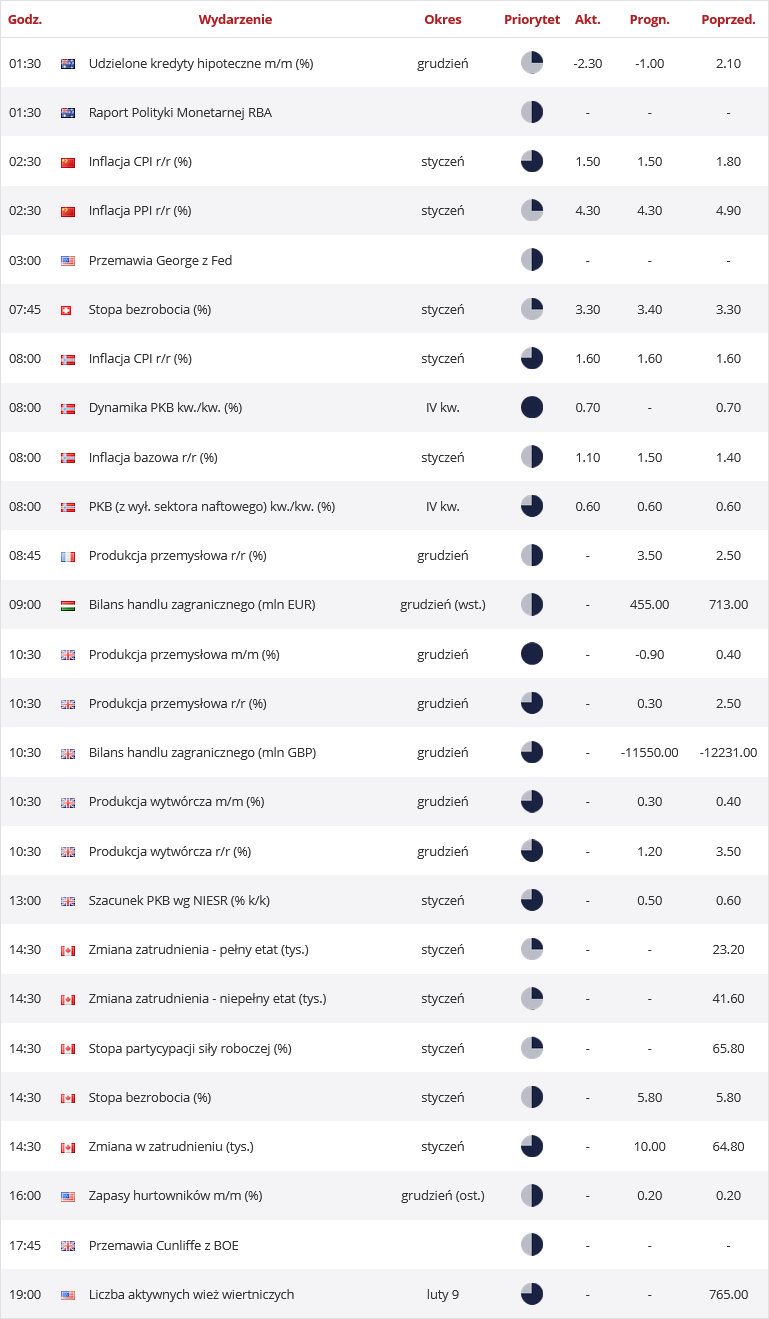Click US flag beside Liczba aktywnych wież wiertniczych
This screenshot has height=1319, width=769.
[68, 1295]
